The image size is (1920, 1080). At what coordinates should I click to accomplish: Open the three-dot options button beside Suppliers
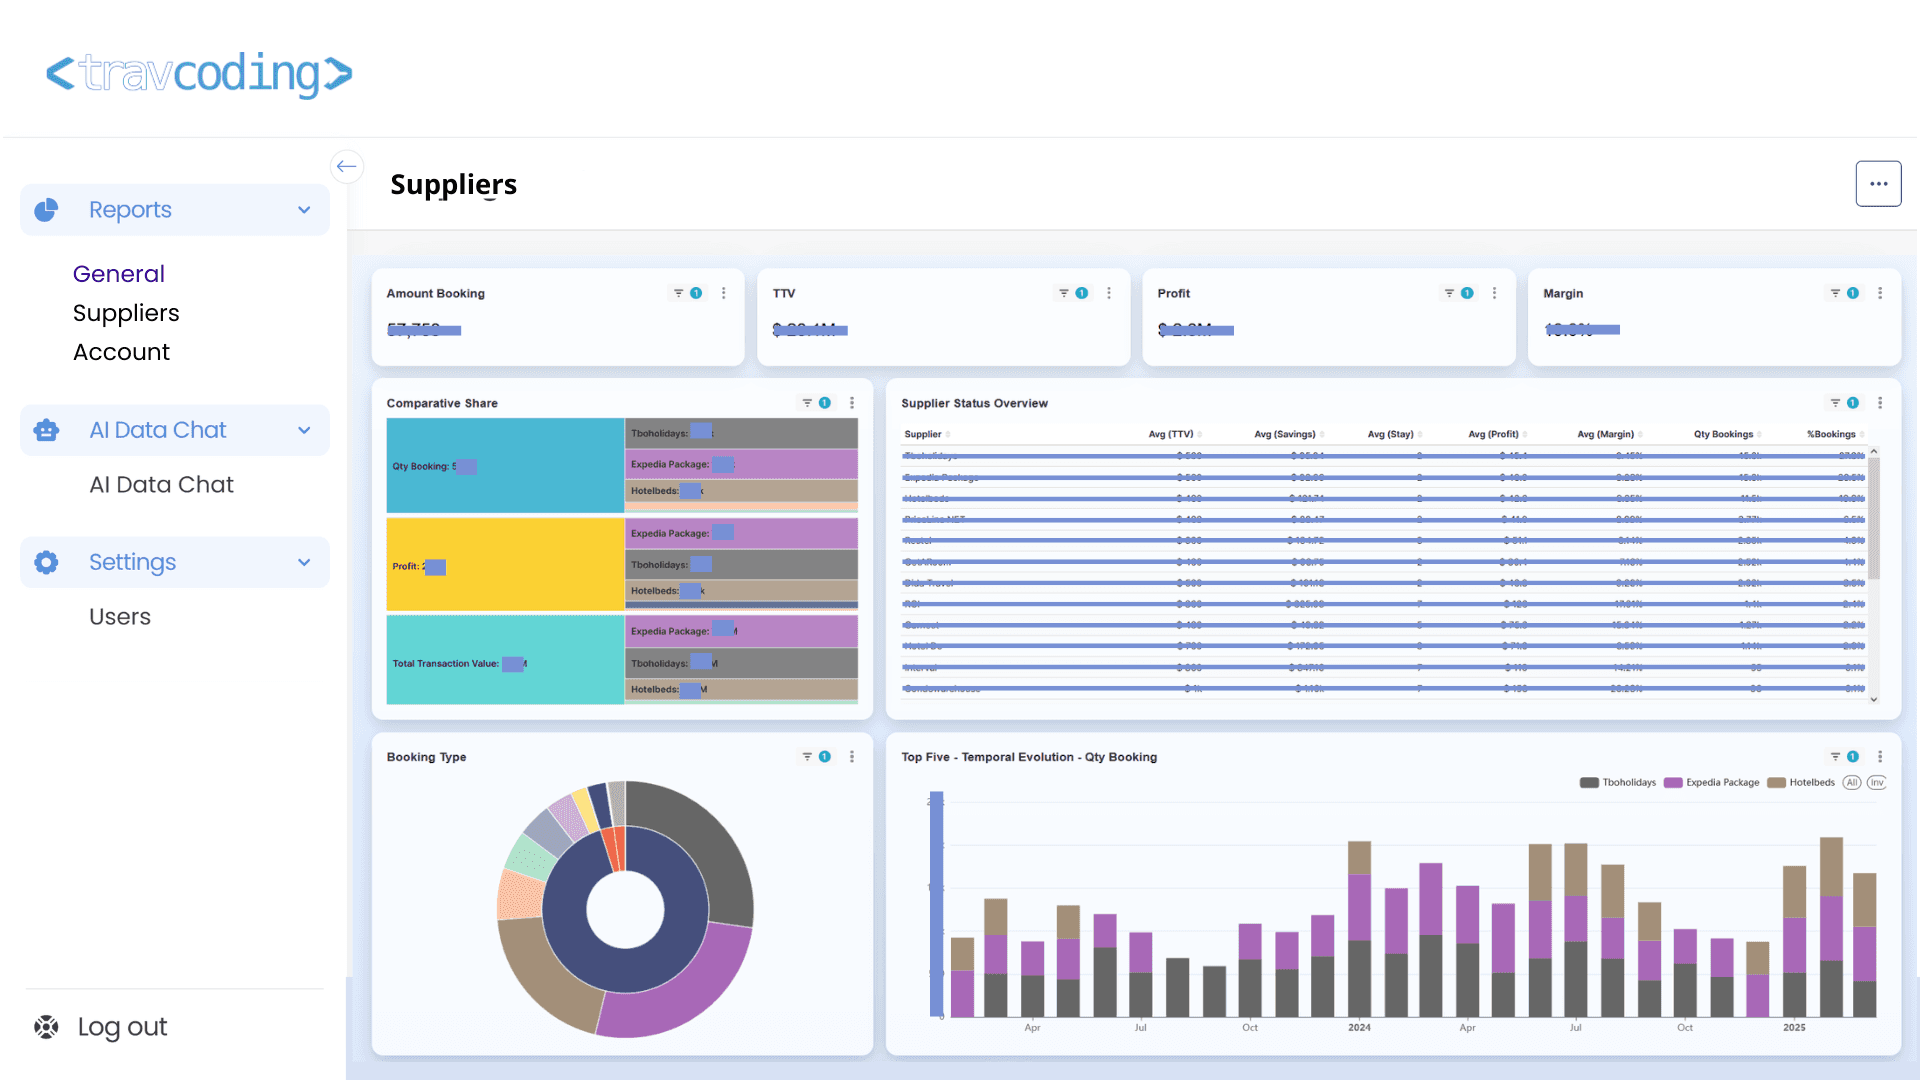click(x=1878, y=184)
